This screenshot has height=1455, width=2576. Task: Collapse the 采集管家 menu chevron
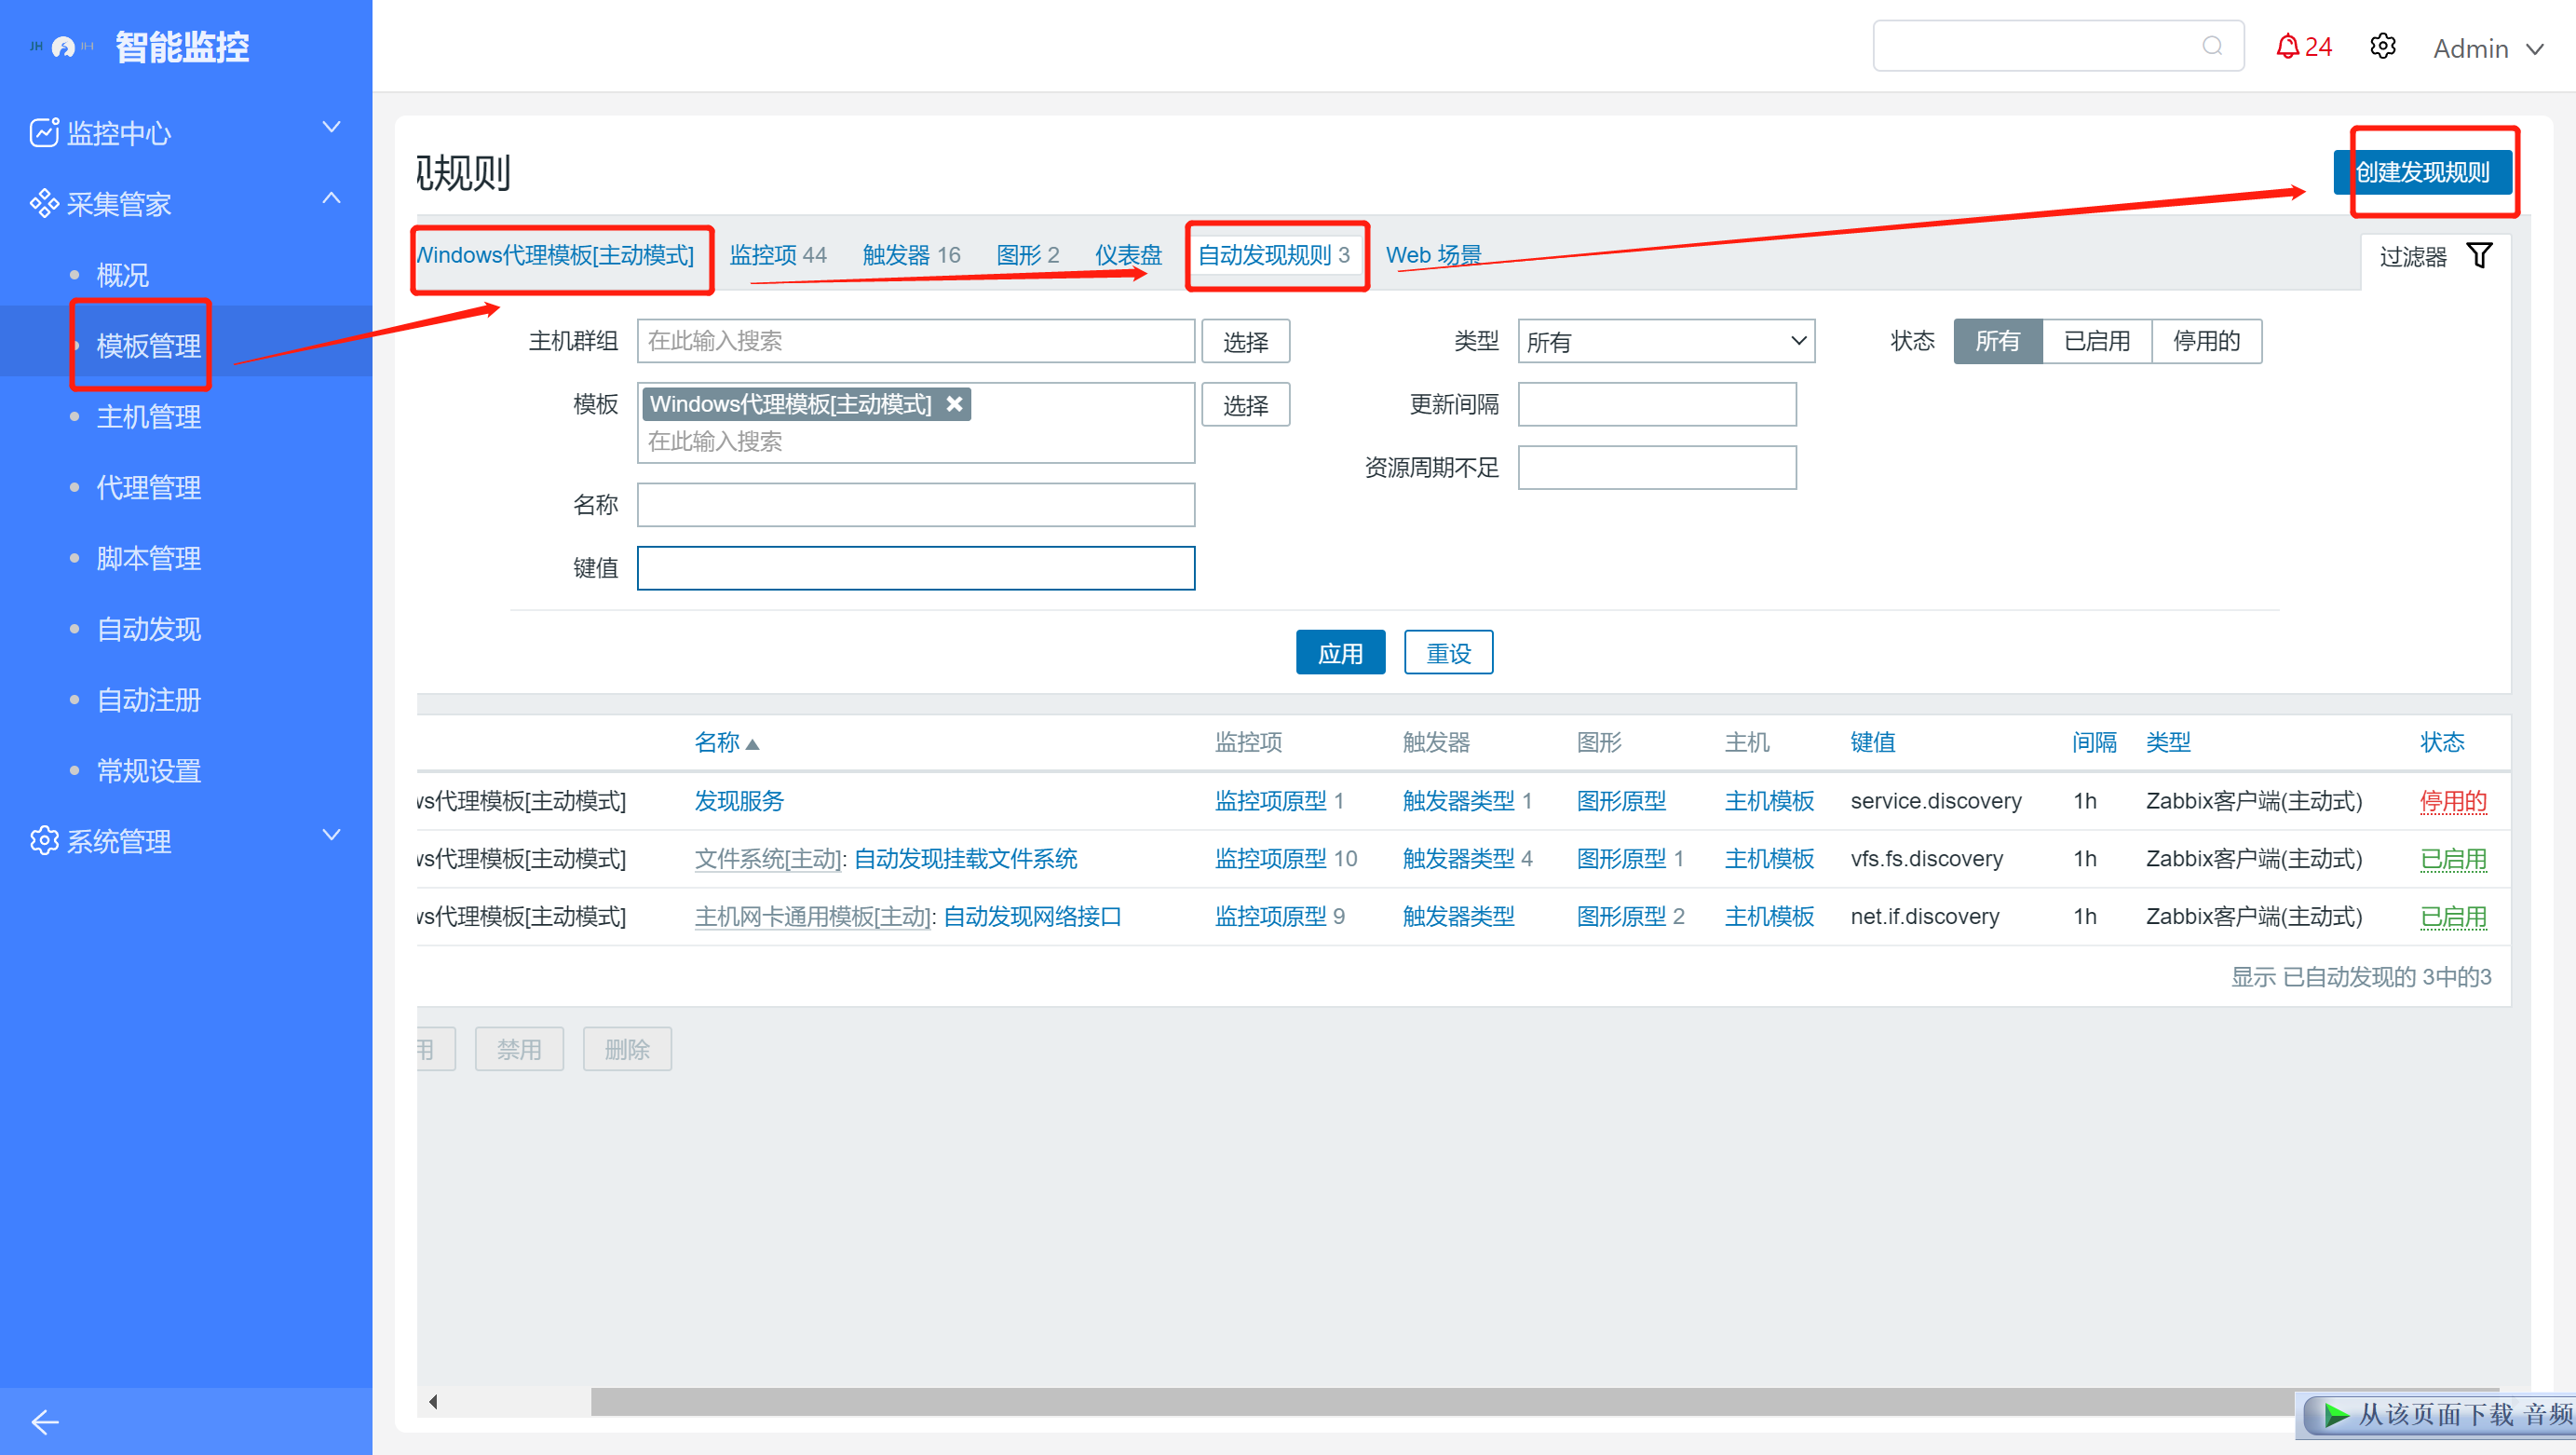[x=331, y=198]
